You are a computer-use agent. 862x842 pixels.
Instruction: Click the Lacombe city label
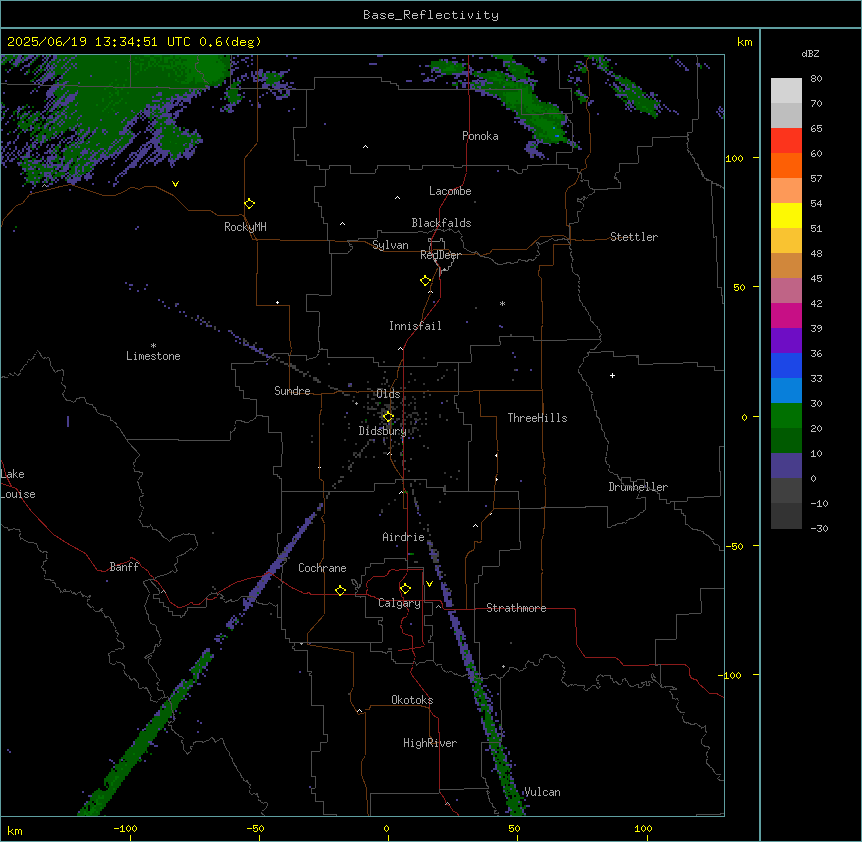point(450,191)
